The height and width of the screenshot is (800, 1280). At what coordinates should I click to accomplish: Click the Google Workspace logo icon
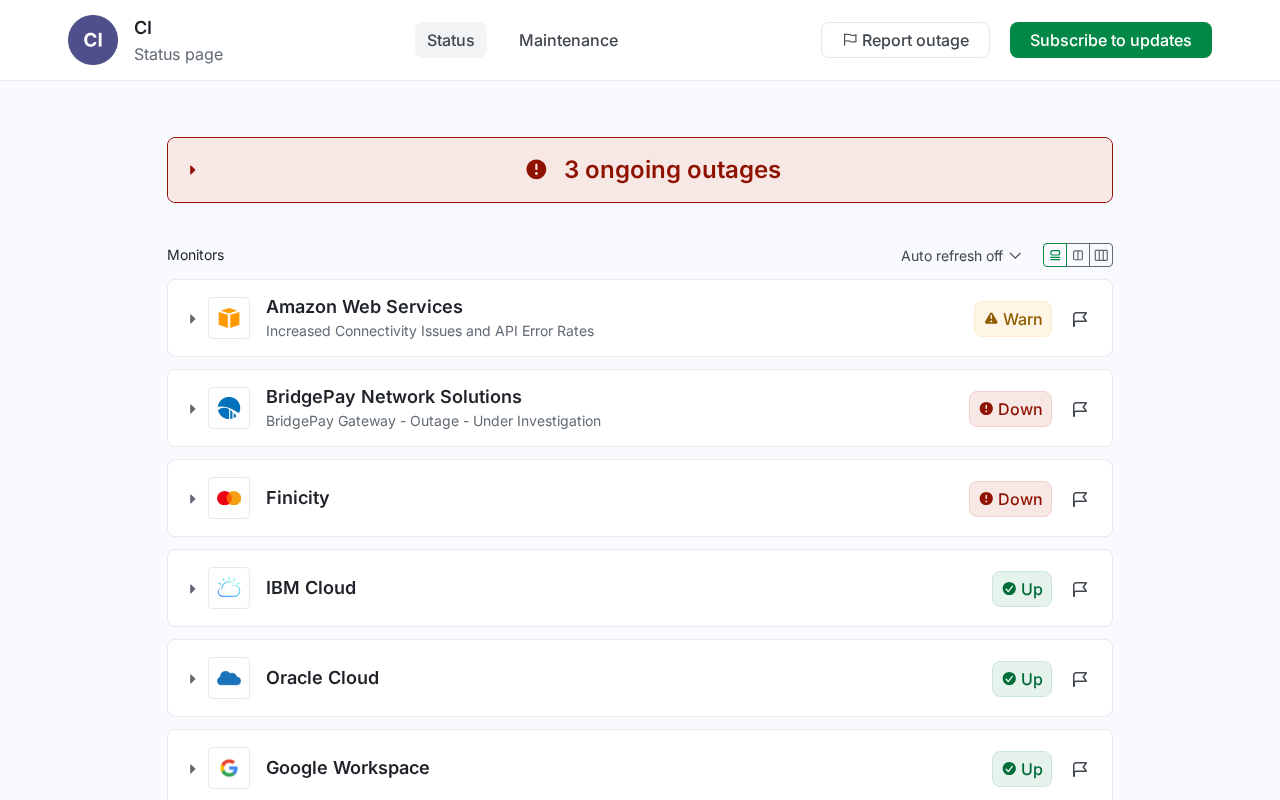(229, 768)
